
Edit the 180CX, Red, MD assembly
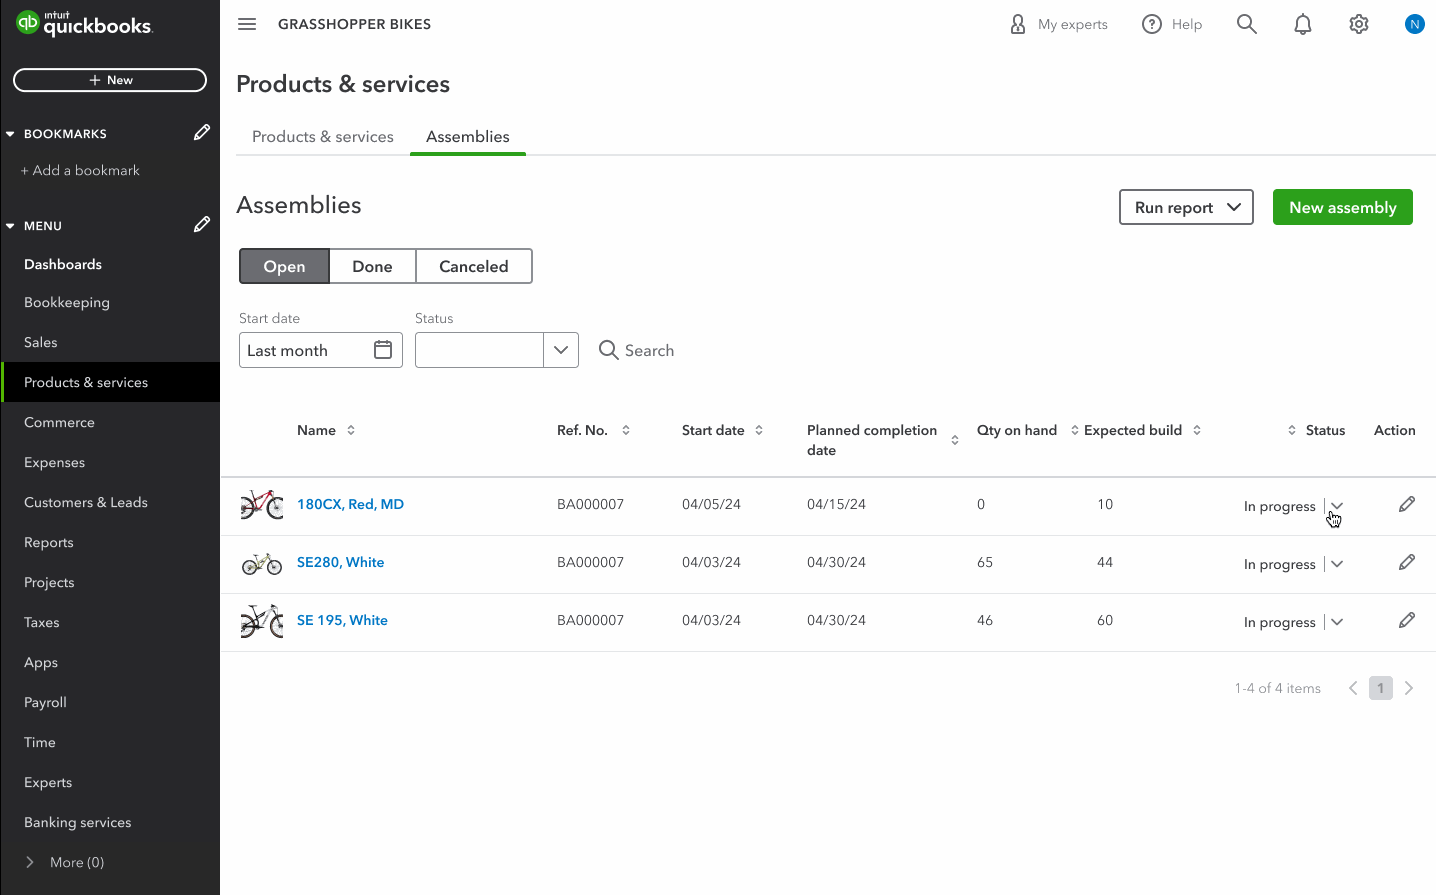pos(1407,504)
